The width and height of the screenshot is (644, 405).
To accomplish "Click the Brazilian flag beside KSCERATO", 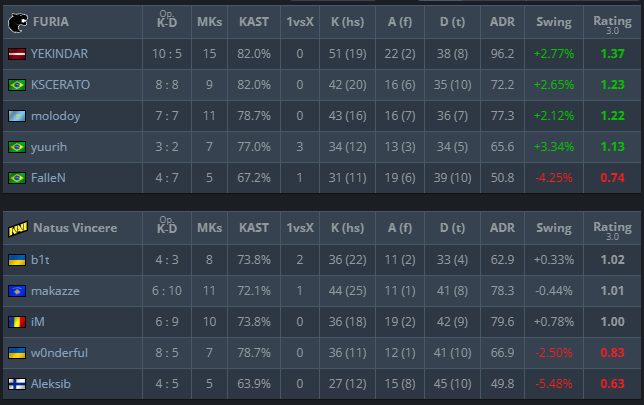I will tap(16, 85).
